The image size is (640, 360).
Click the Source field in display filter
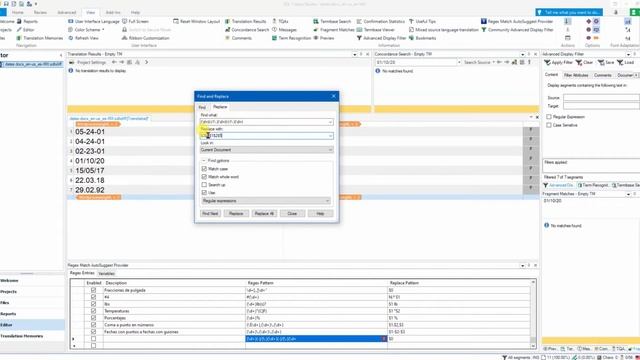coord(601,98)
